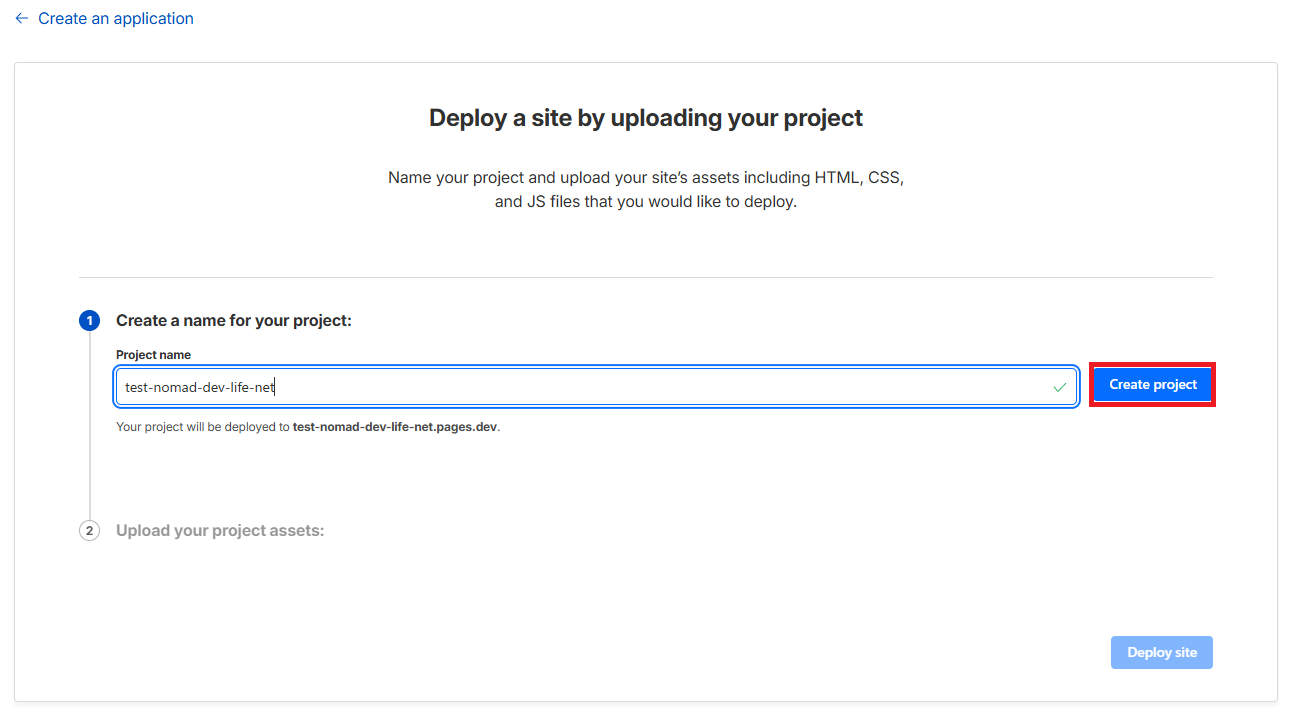Click the back arrow icon
The image size is (1294, 722).
pyautogui.click(x=22, y=18)
